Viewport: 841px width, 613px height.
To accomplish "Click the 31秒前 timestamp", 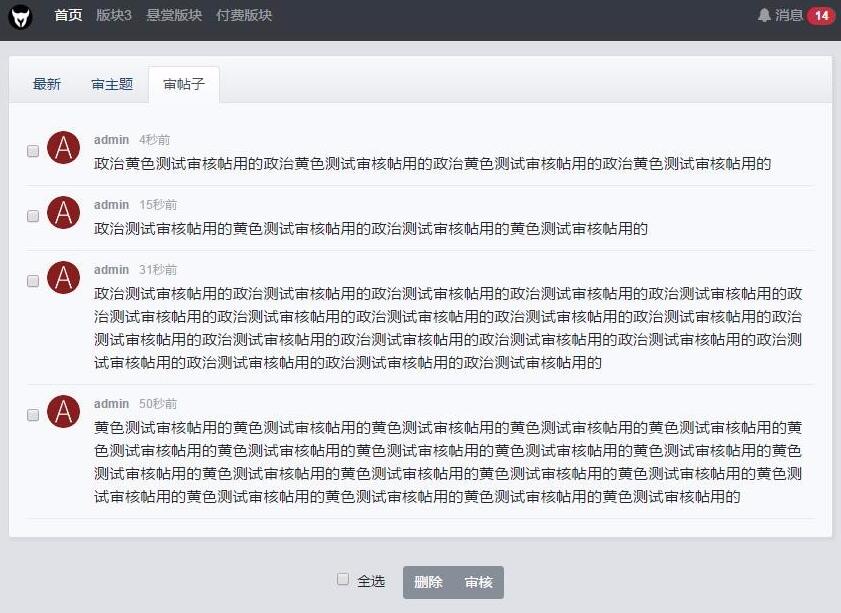I will [x=158, y=269].
